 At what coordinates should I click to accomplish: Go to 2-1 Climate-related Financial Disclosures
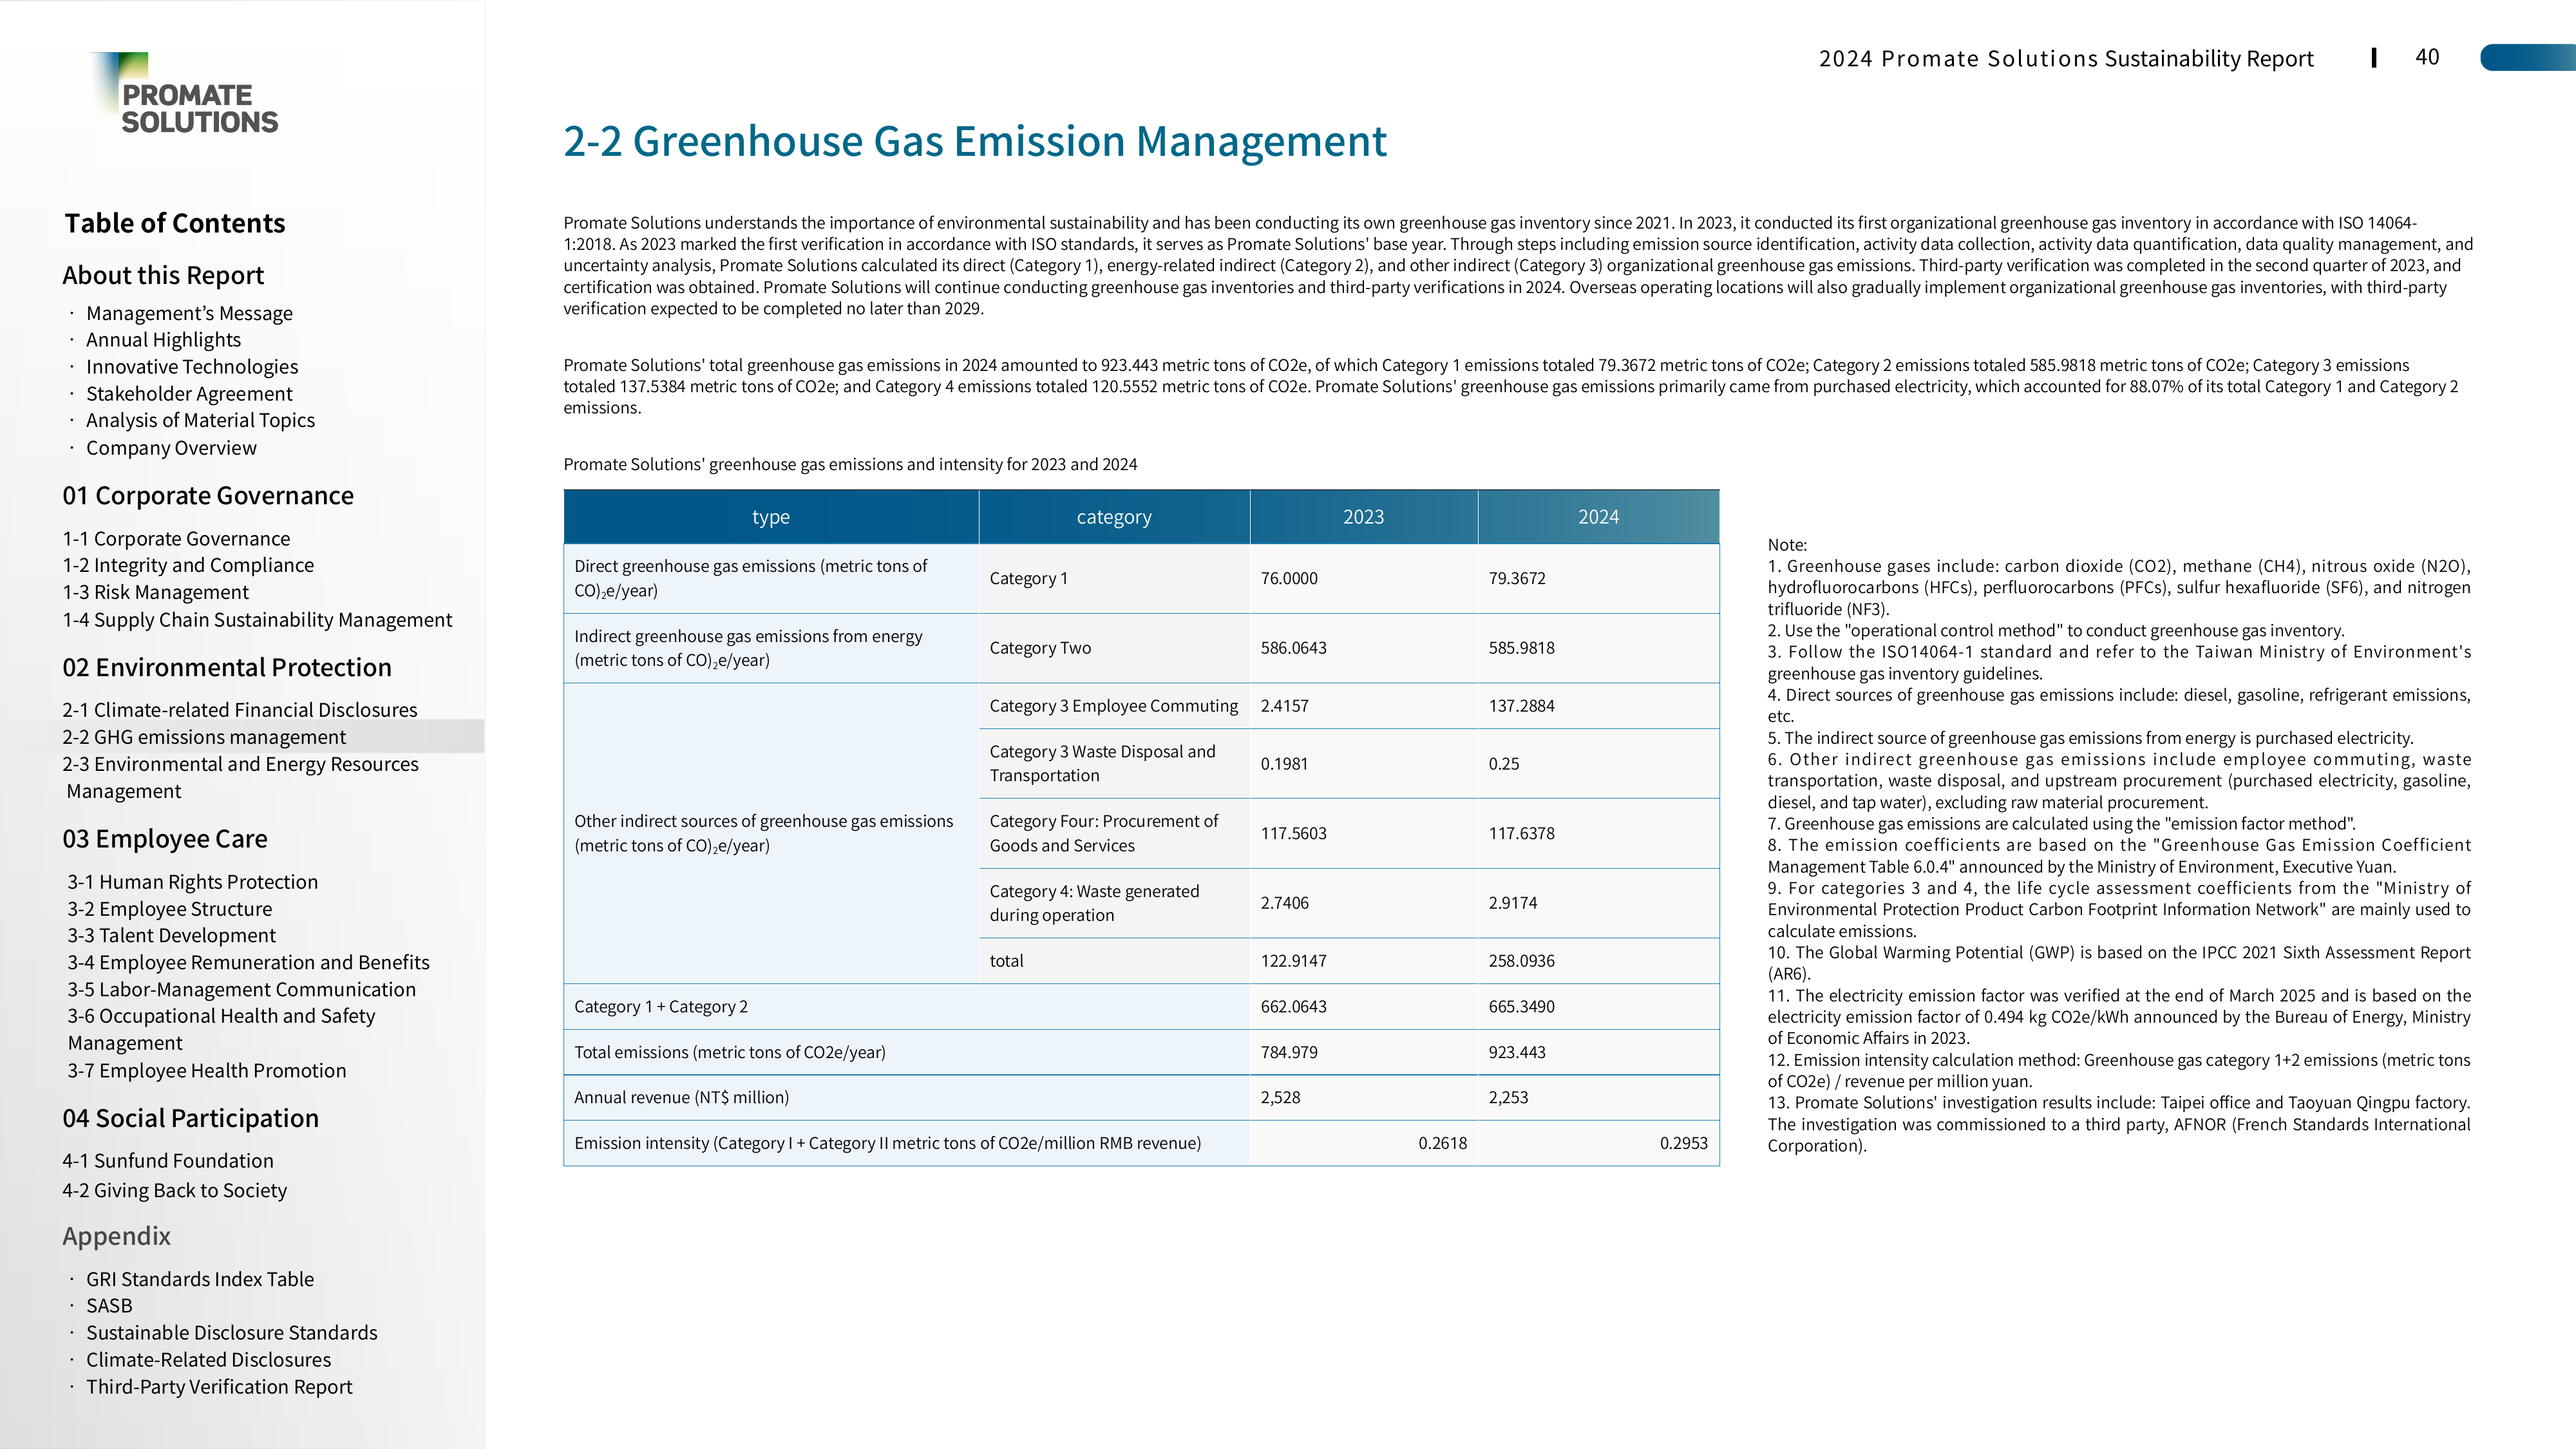[240, 710]
